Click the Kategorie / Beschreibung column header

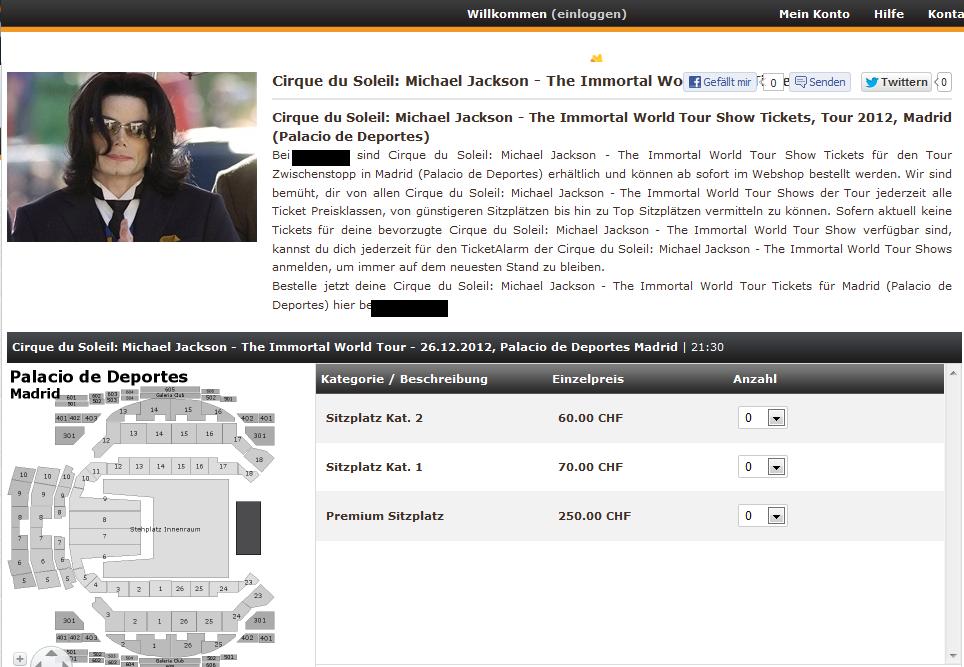[x=404, y=379]
